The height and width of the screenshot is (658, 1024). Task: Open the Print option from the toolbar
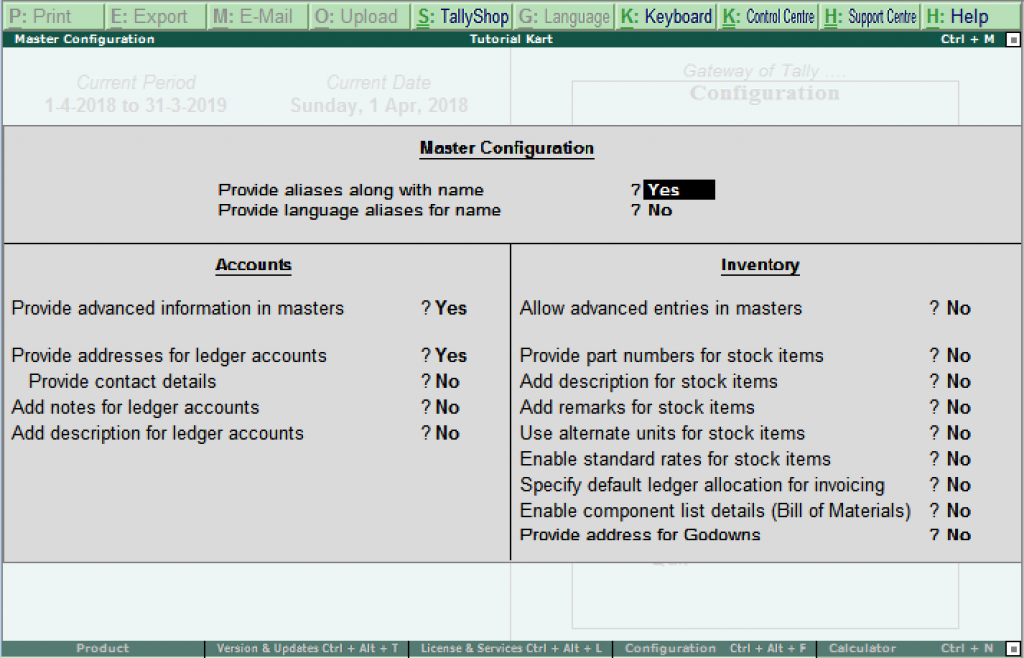pos(54,16)
